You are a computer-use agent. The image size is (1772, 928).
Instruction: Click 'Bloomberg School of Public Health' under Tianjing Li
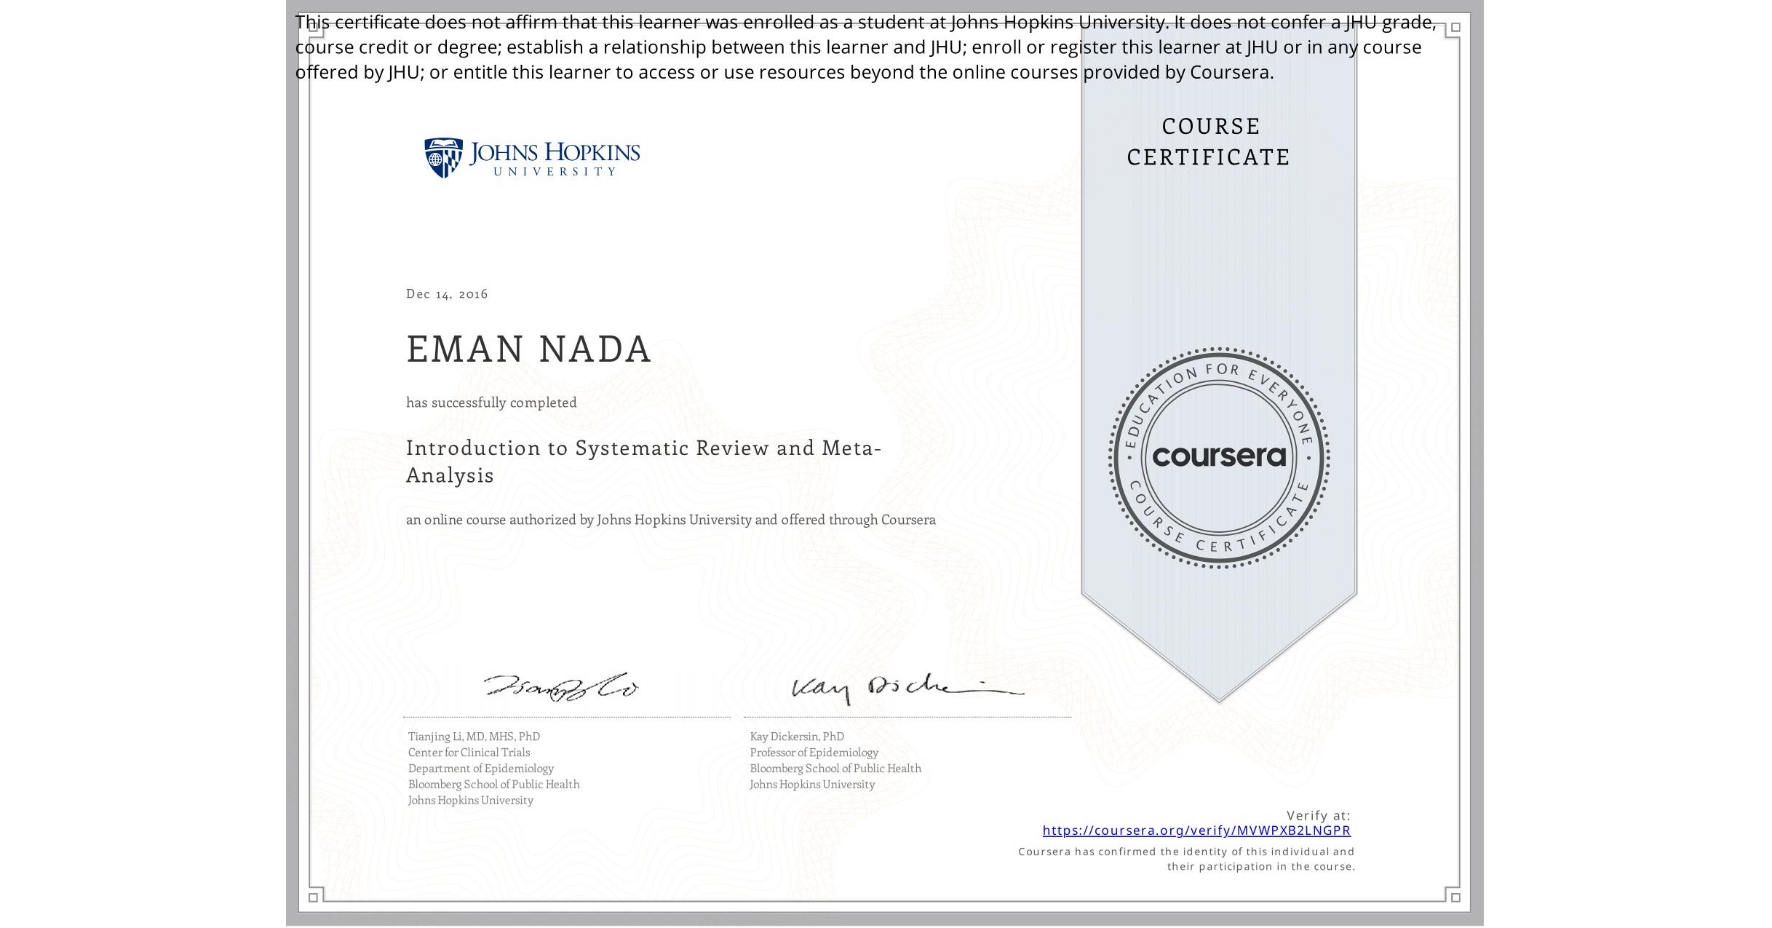pyautogui.click(x=494, y=785)
